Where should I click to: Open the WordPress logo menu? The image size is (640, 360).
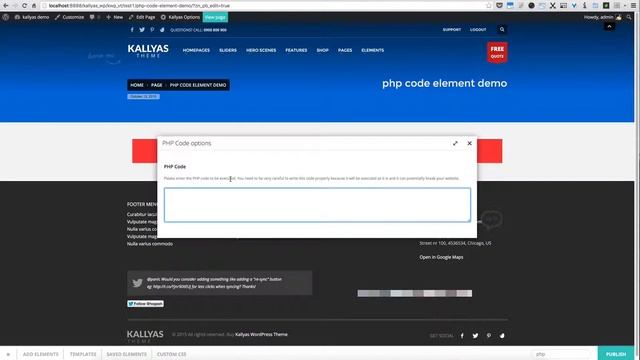[x=6, y=17]
